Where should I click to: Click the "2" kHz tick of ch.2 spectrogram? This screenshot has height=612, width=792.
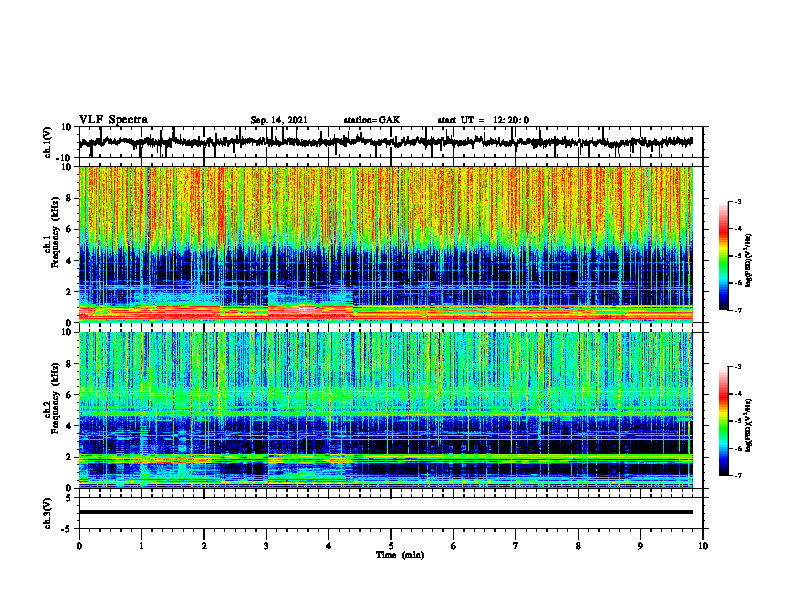[x=71, y=457]
